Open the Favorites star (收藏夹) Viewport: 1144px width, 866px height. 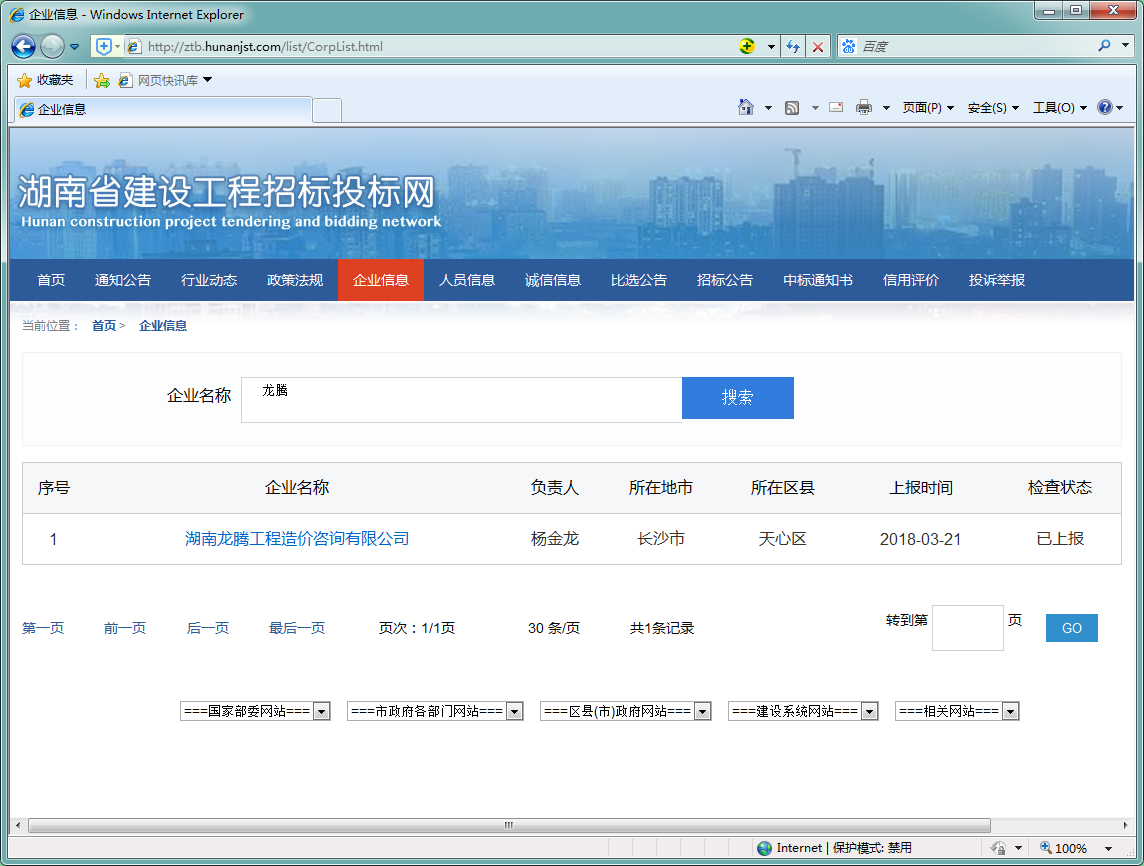click(45, 80)
